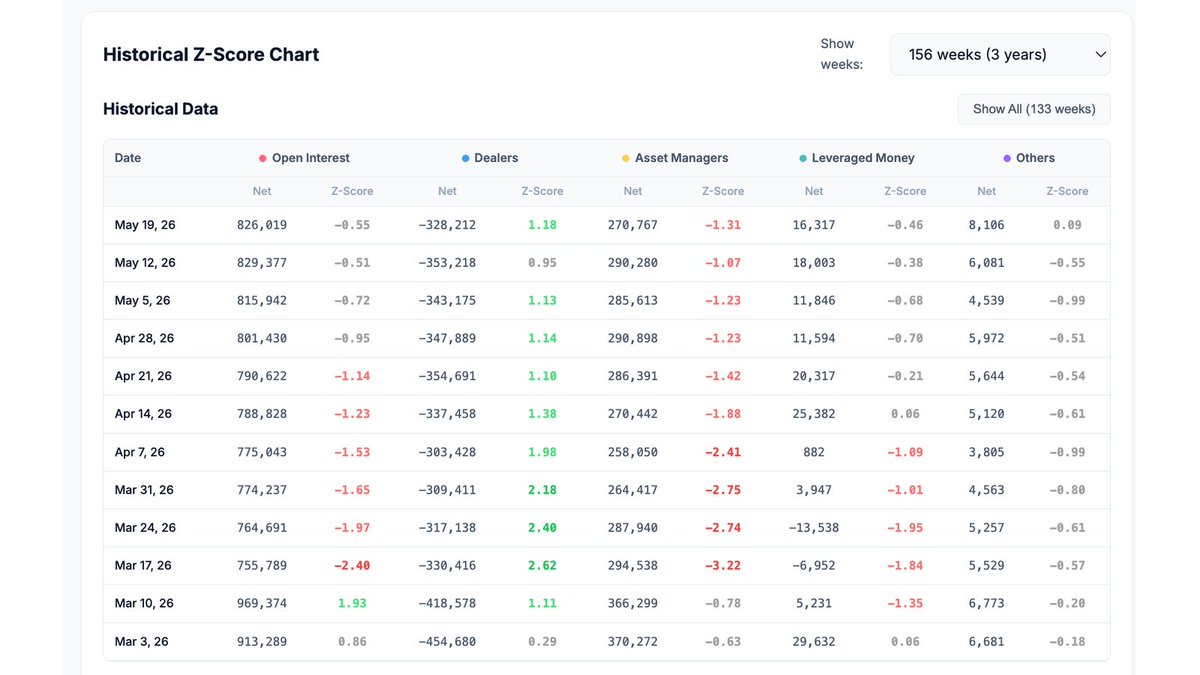Click the Open Interest column header
Viewport: 1200px width, 675px height.
click(x=311, y=158)
